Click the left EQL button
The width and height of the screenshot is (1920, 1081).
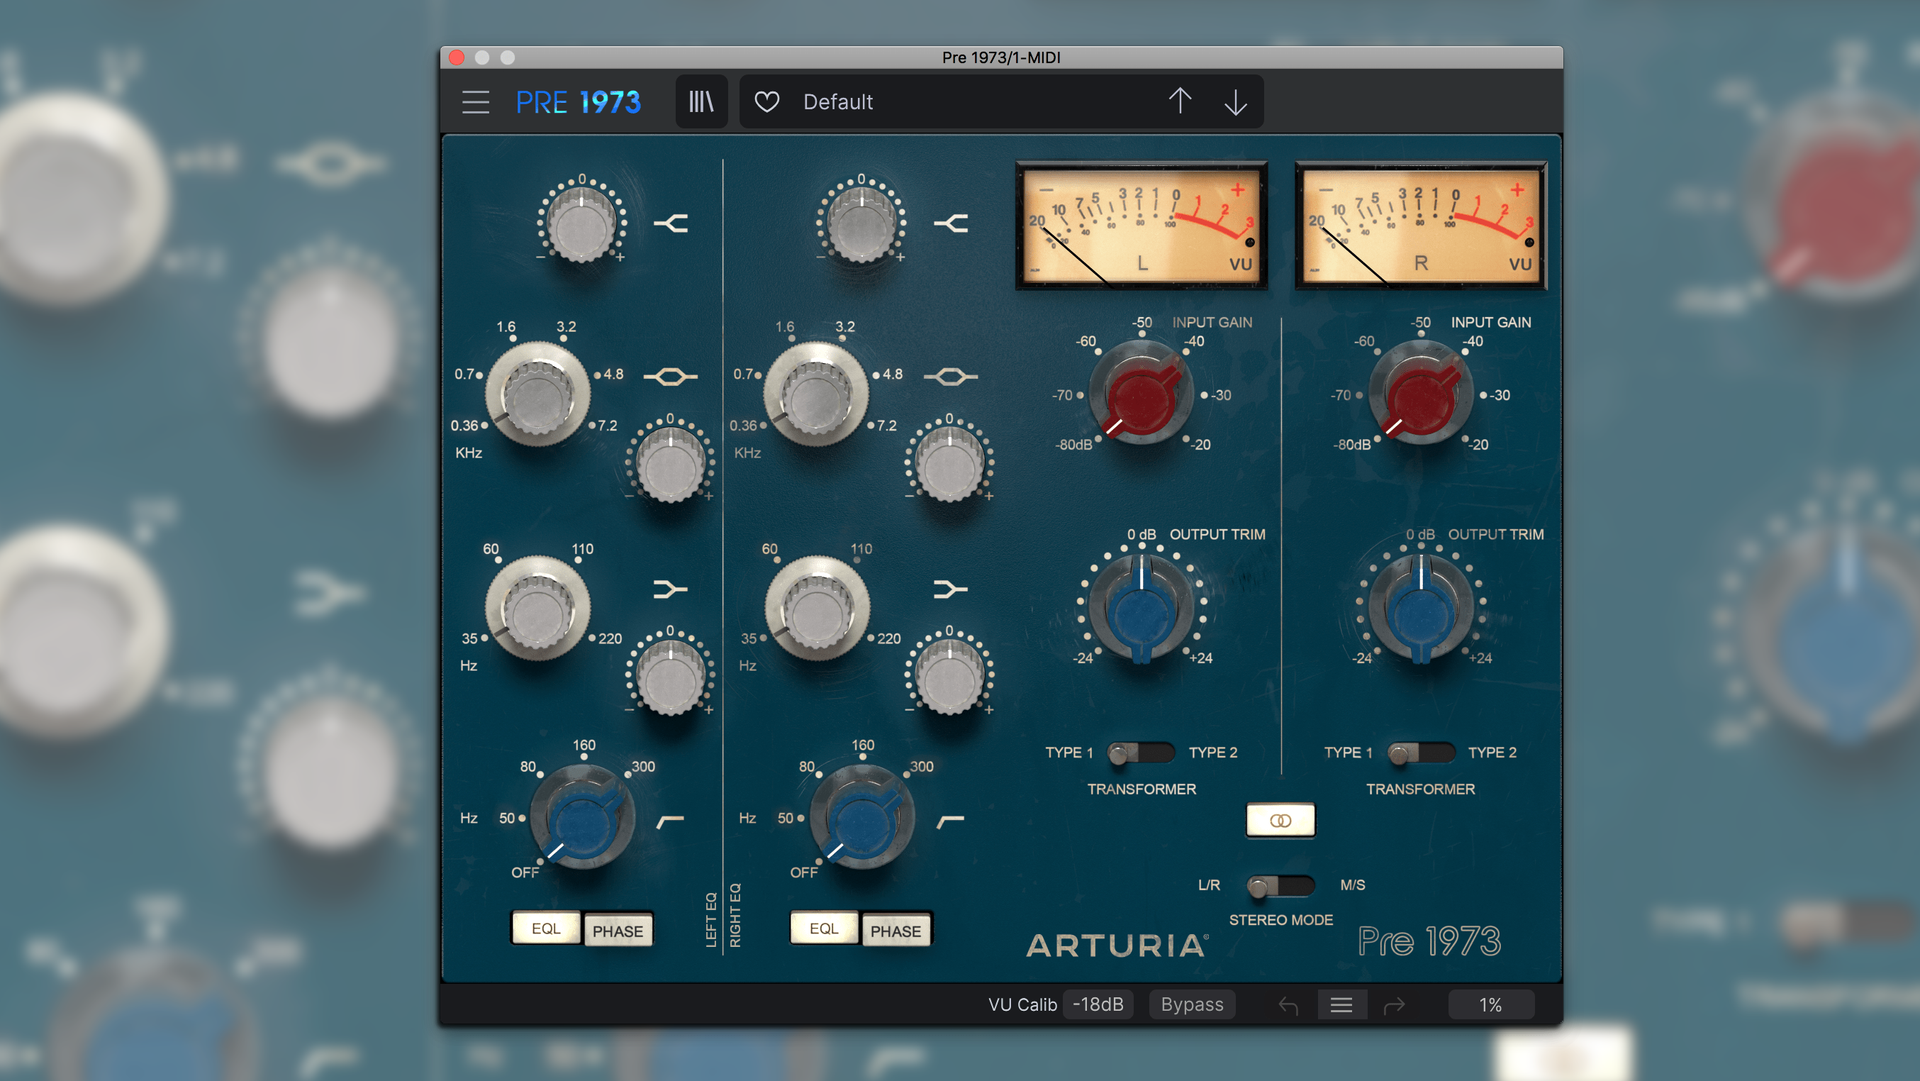point(546,929)
